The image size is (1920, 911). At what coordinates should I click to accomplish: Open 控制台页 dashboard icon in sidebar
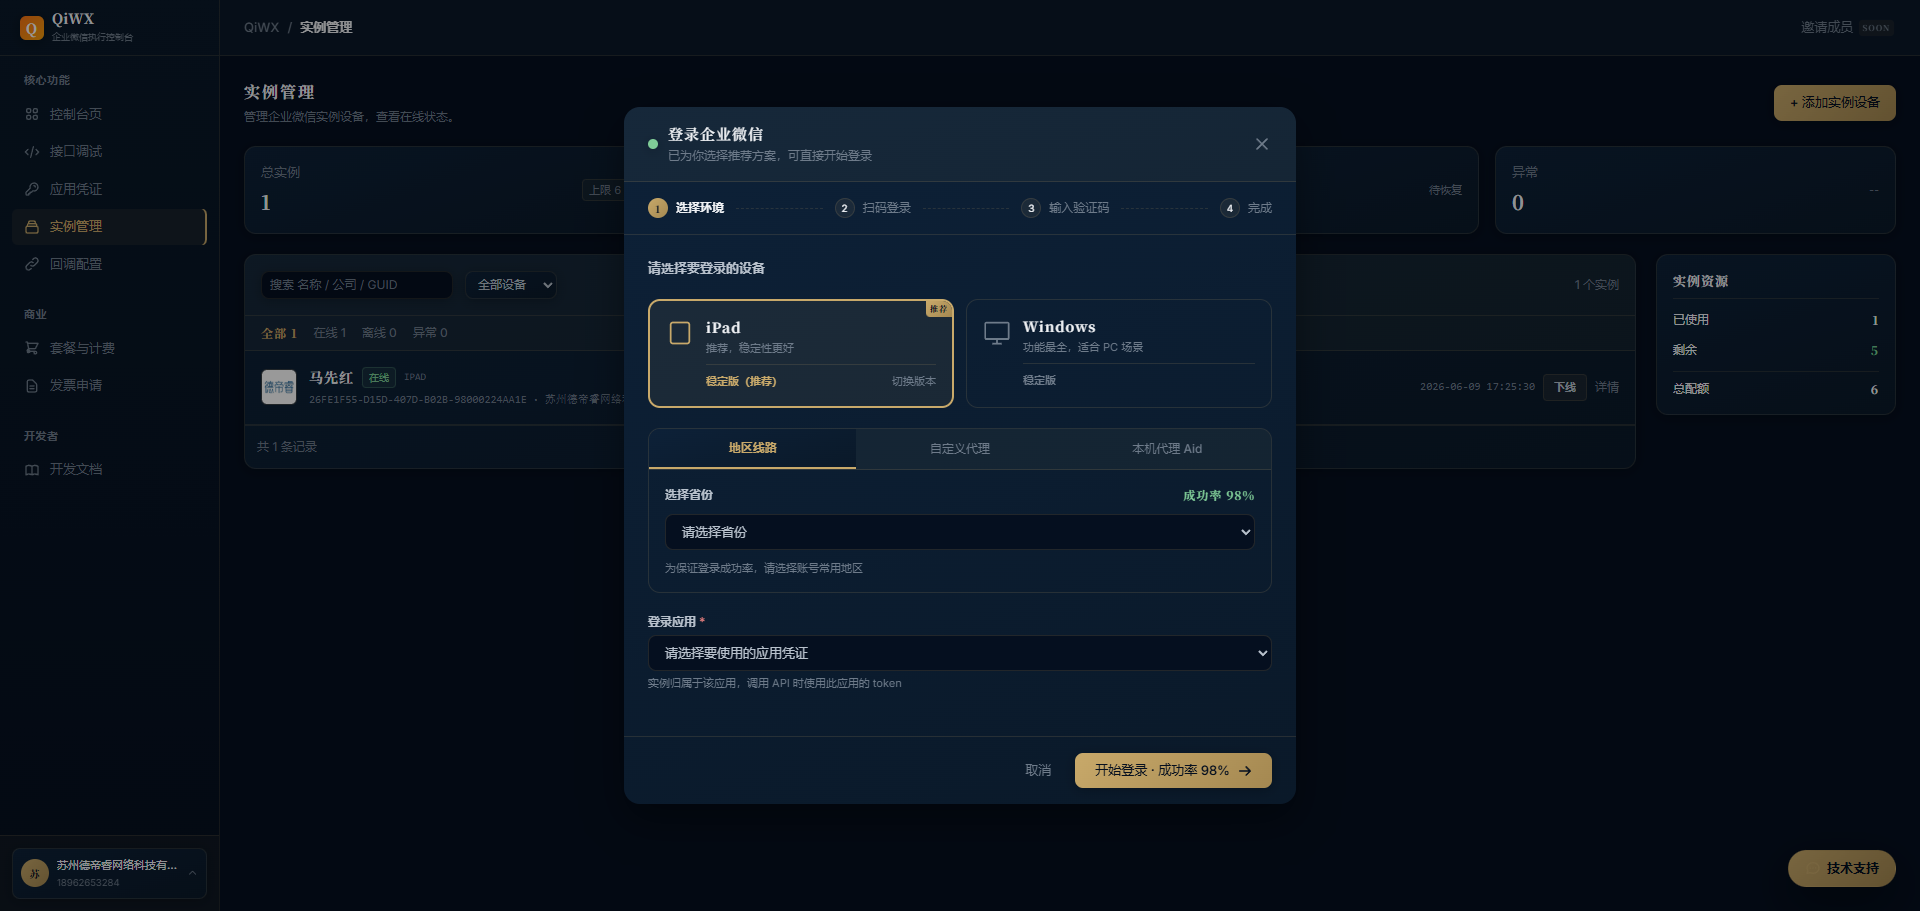32,114
